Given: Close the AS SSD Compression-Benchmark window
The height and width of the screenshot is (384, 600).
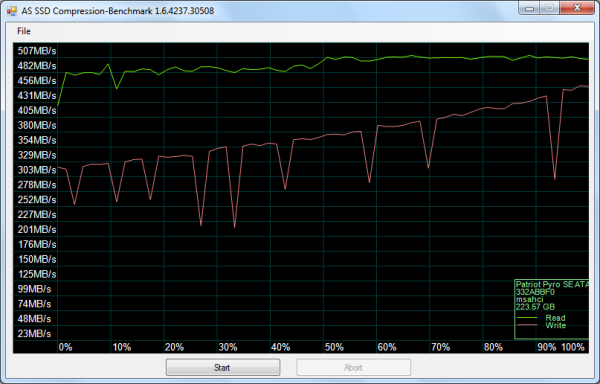Looking at the screenshot, I should [x=578, y=8].
